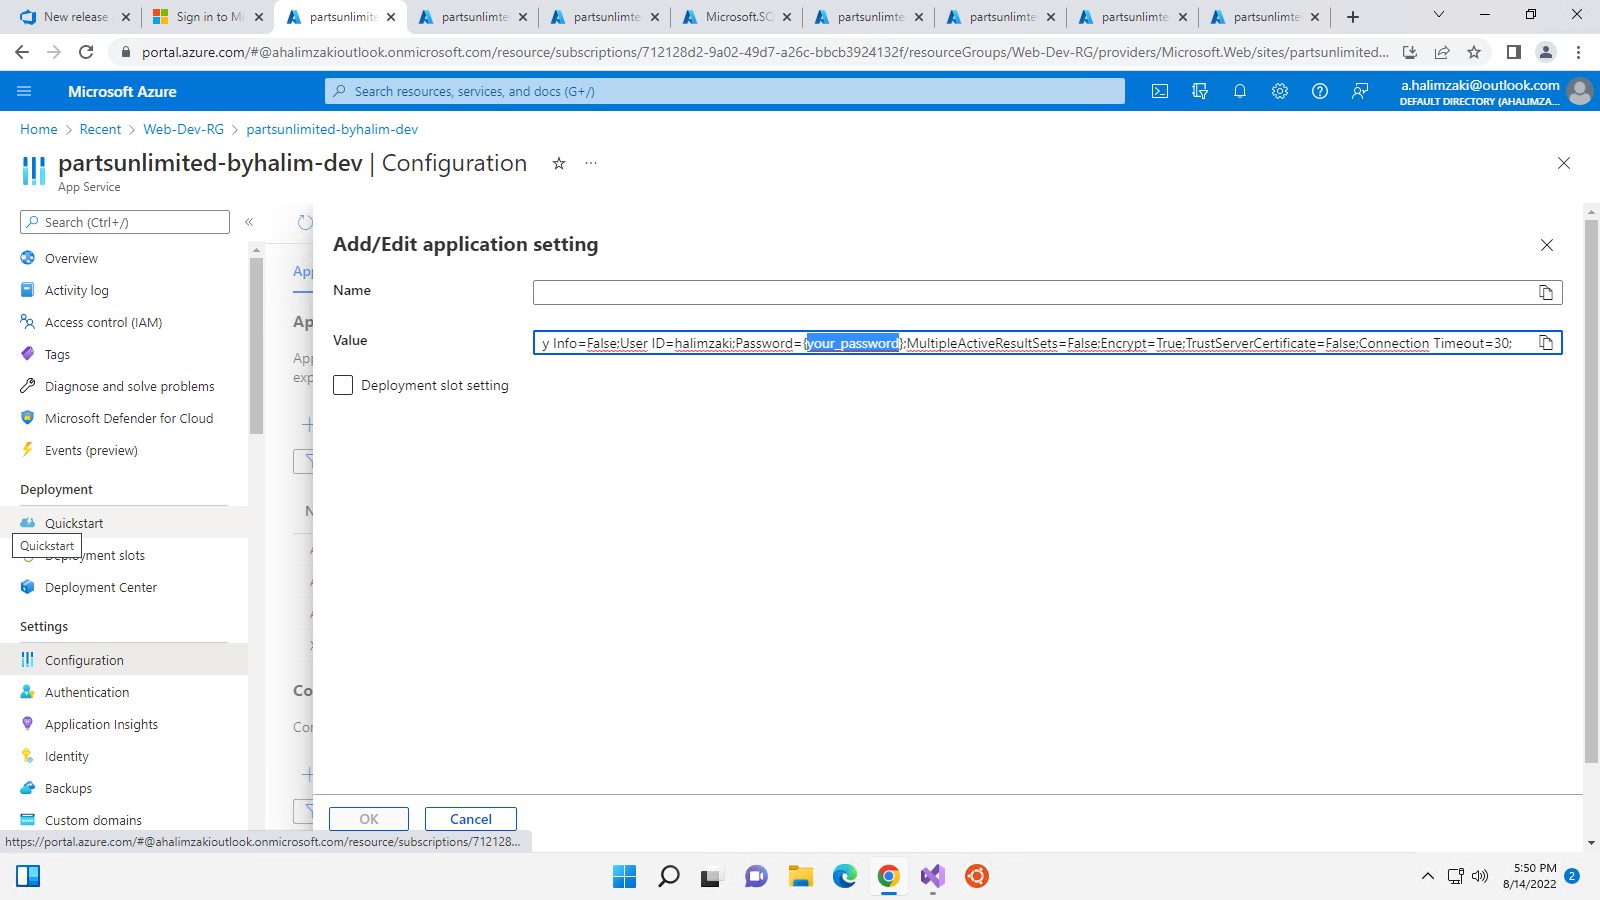Open the Azure portal hamburger menu
1600x900 pixels.
click(x=24, y=91)
